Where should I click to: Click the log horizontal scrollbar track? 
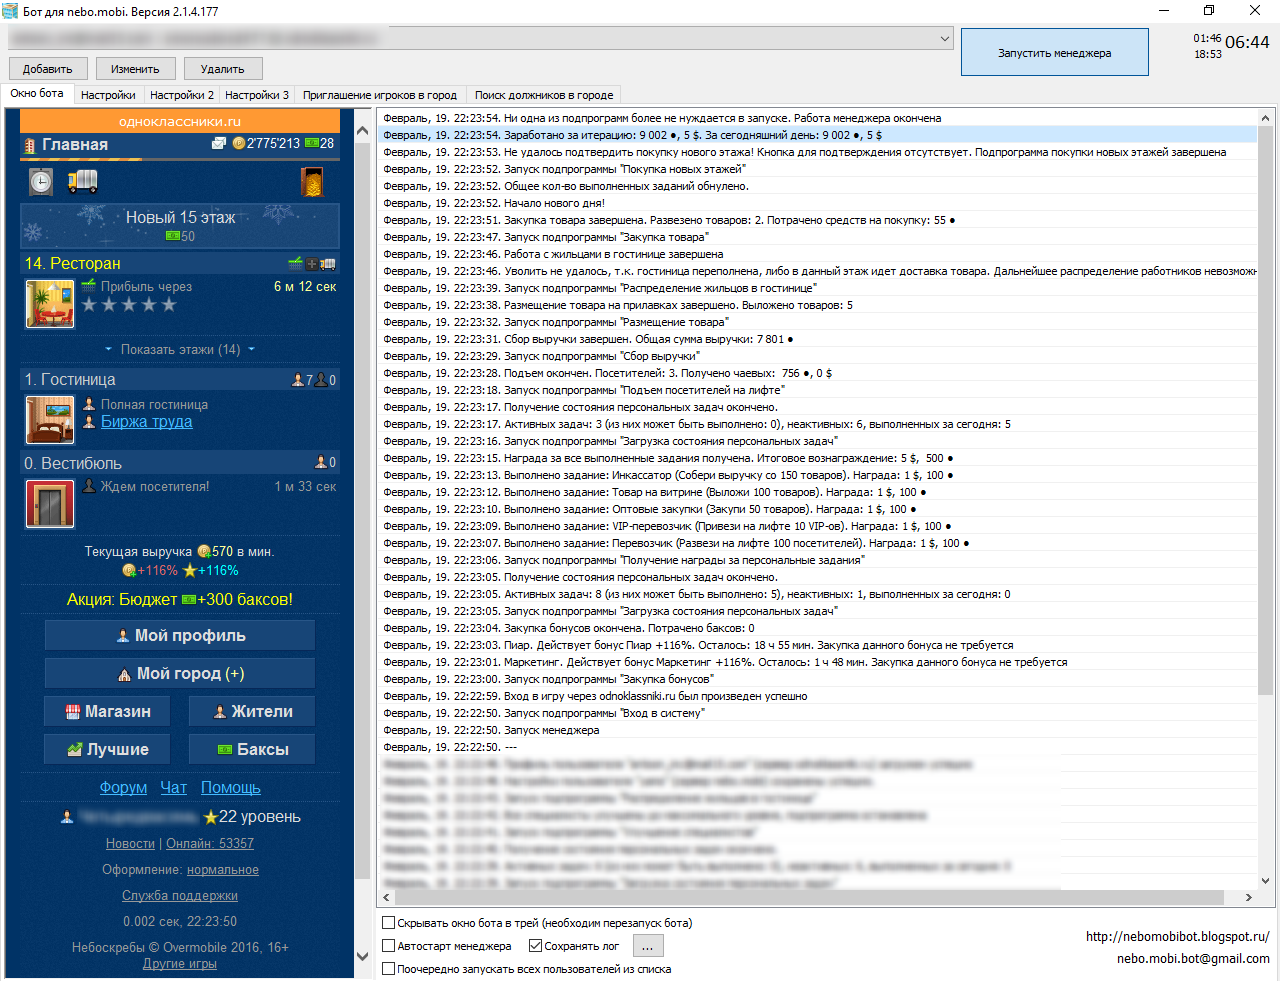[x=818, y=898]
